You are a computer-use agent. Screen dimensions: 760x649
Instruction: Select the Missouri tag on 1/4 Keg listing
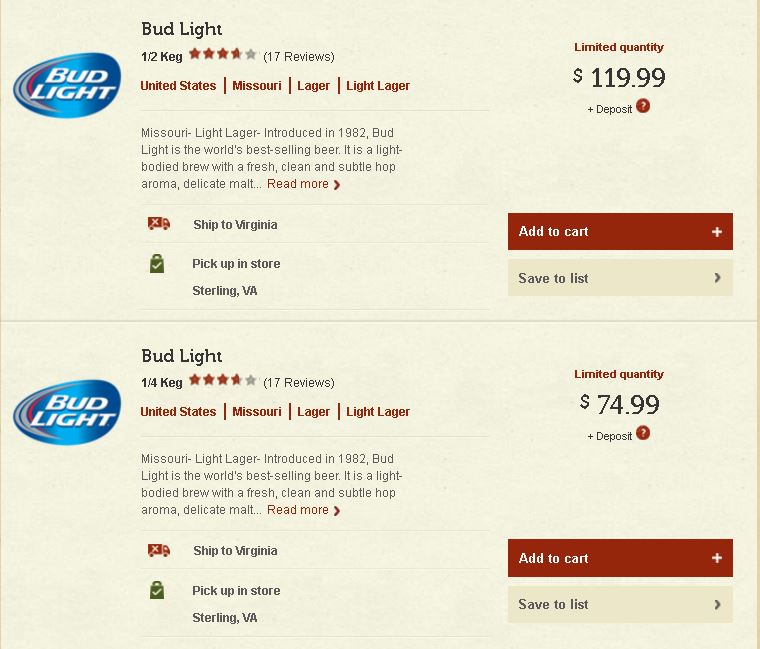click(257, 412)
